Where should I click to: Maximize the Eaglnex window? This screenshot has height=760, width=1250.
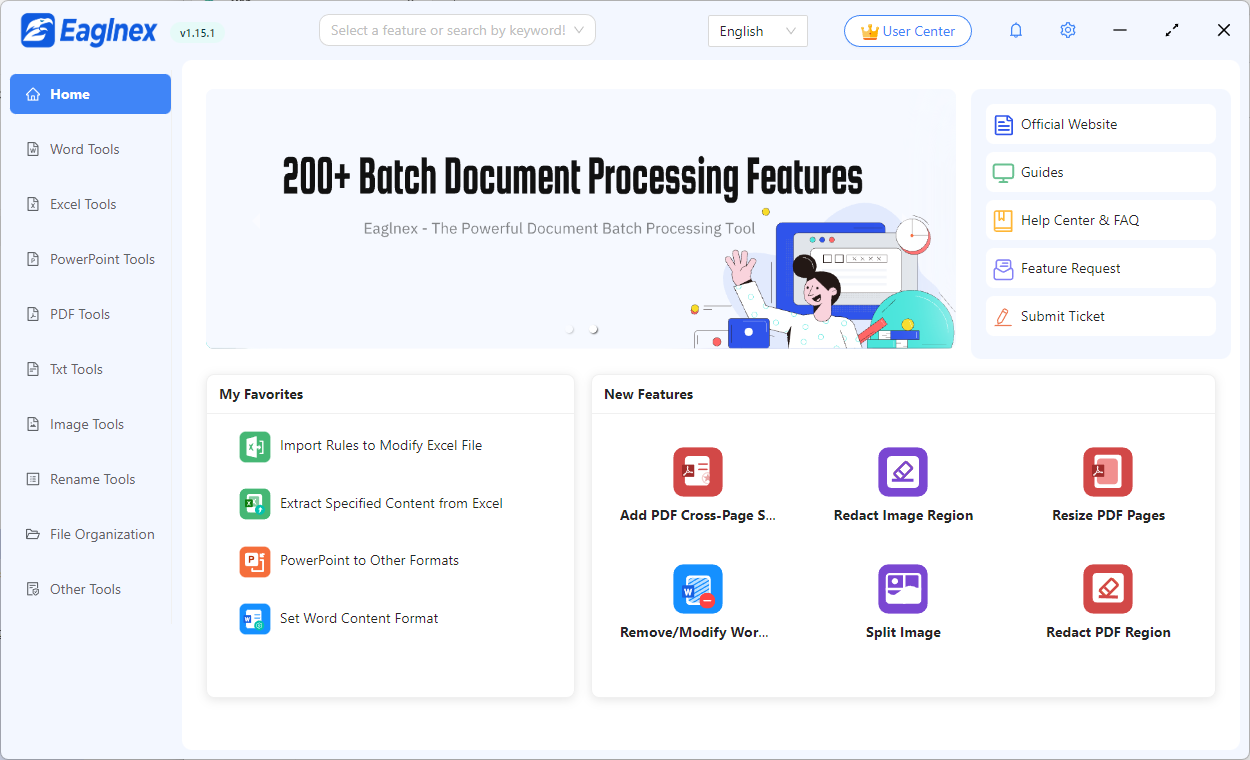click(x=1172, y=31)
